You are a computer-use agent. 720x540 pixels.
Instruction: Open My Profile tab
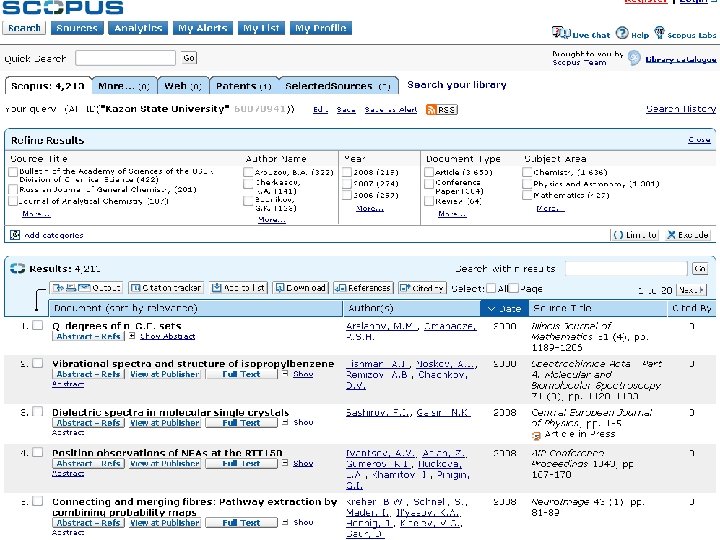[x=321, y=28]
